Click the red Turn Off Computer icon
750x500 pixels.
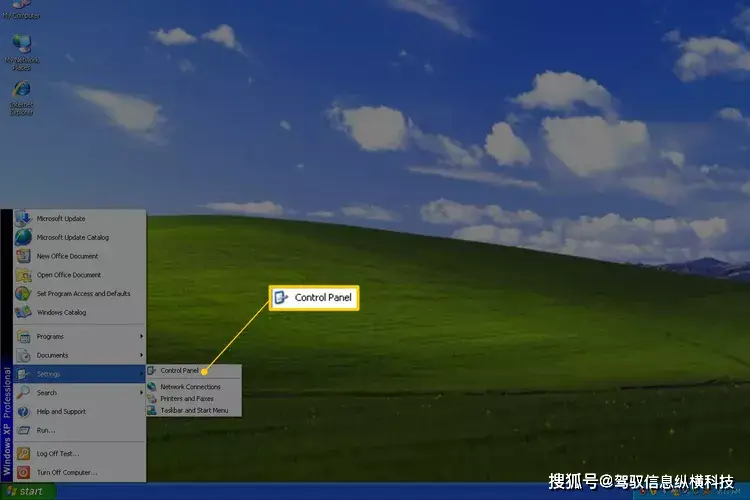pyautogui.click(x=23, y=472)
